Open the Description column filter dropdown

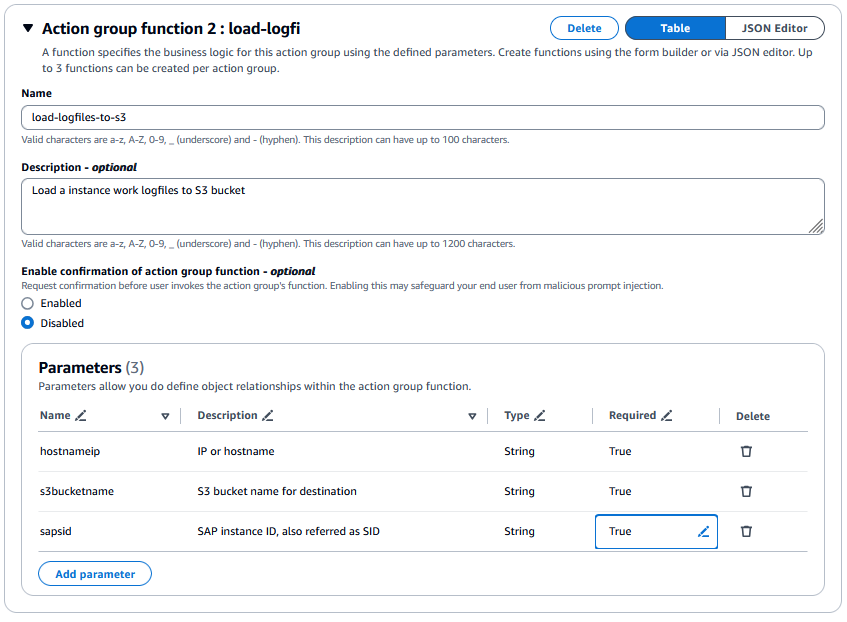472,415
